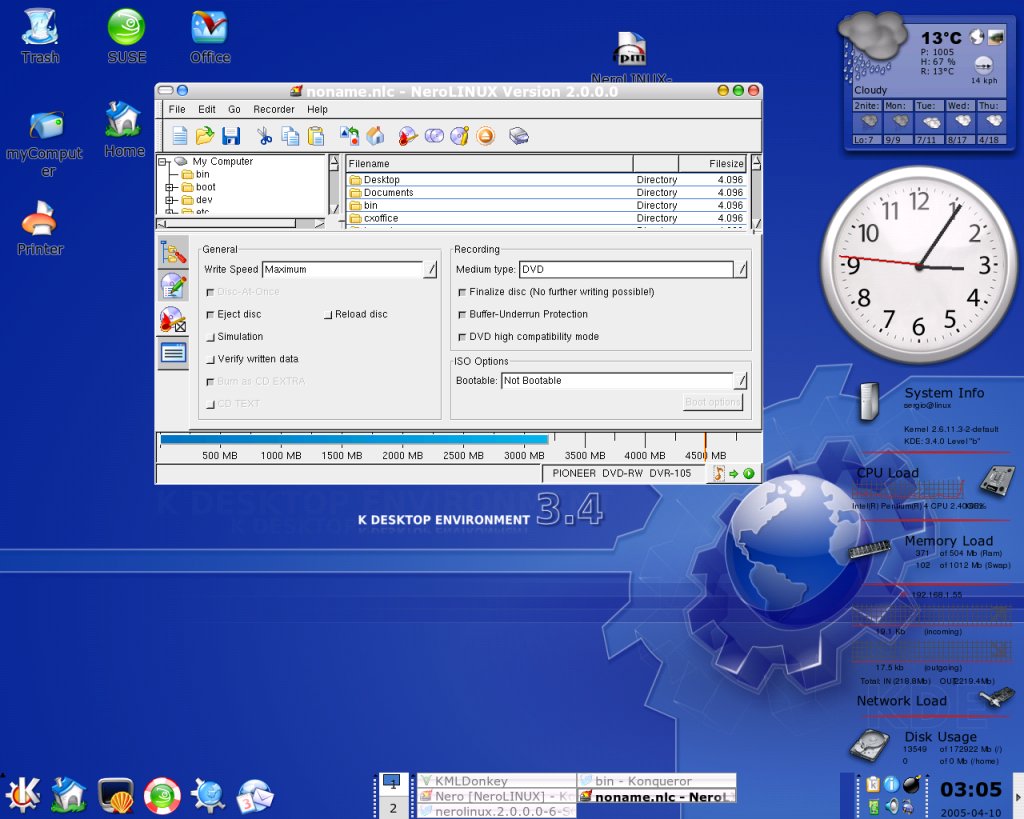Toggle Verify written data option

click(x=211, y=359)
